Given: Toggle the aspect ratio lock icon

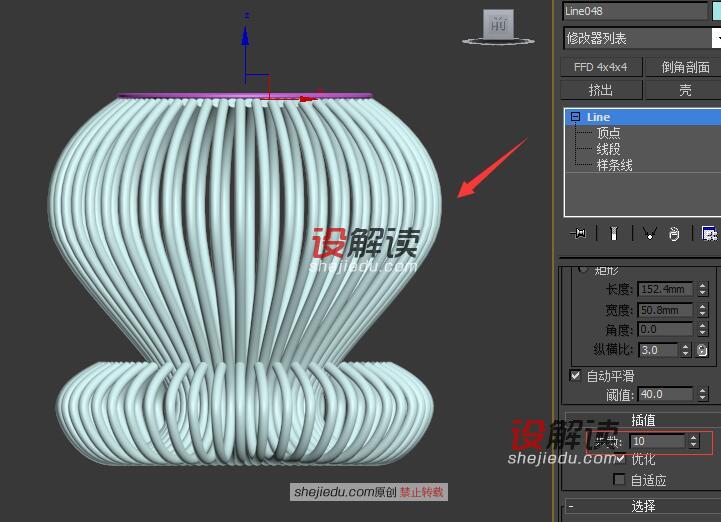Looking at the screenshot, I should [702, 350].
